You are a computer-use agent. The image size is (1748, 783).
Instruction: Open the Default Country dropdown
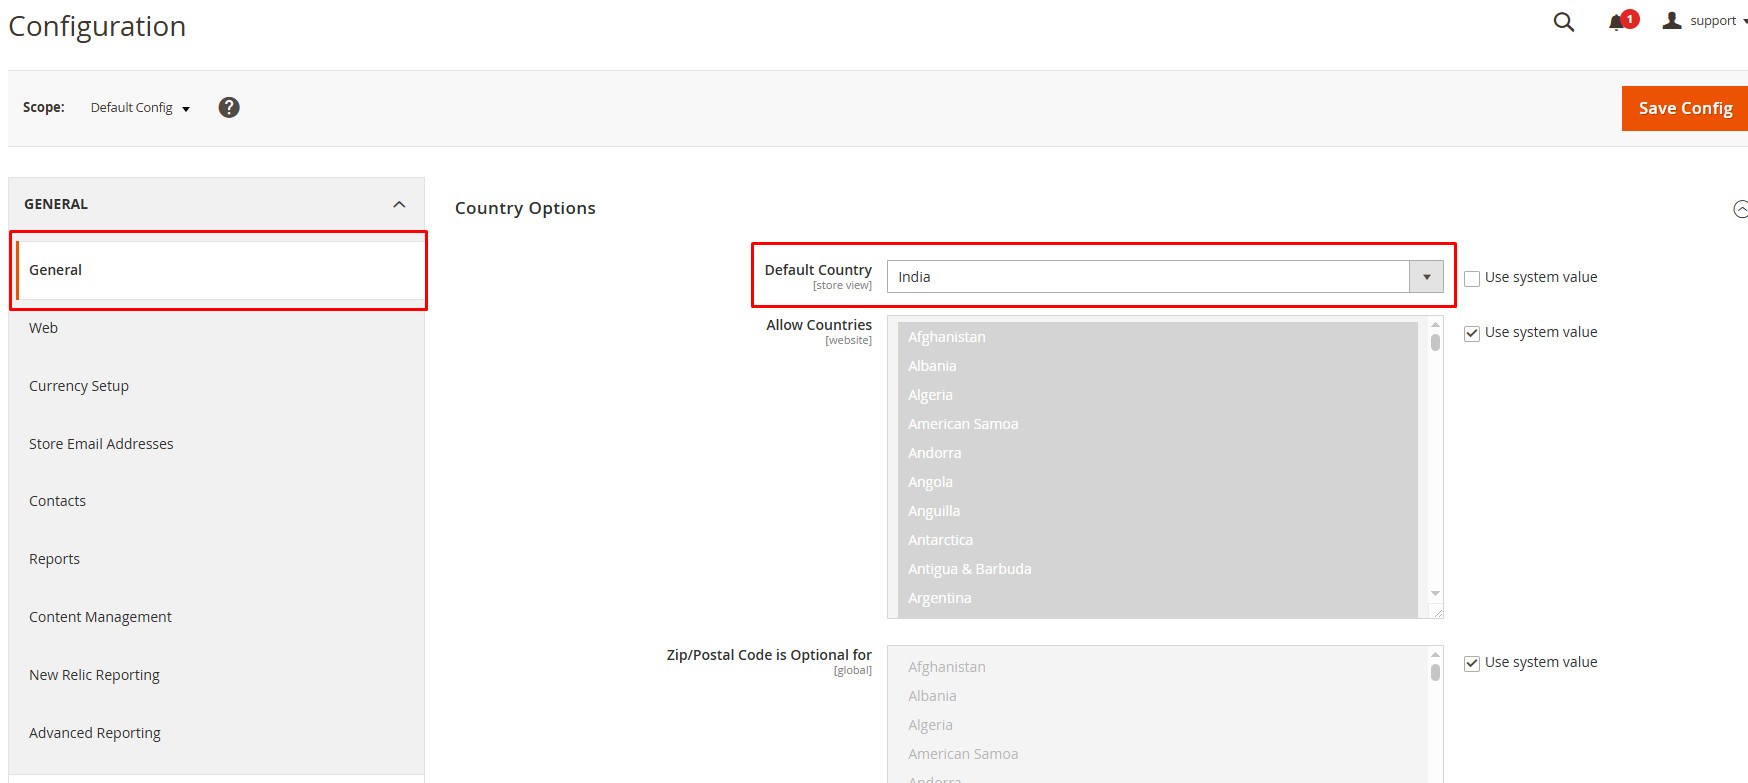pyautogui.click(x=1165, y=277)
